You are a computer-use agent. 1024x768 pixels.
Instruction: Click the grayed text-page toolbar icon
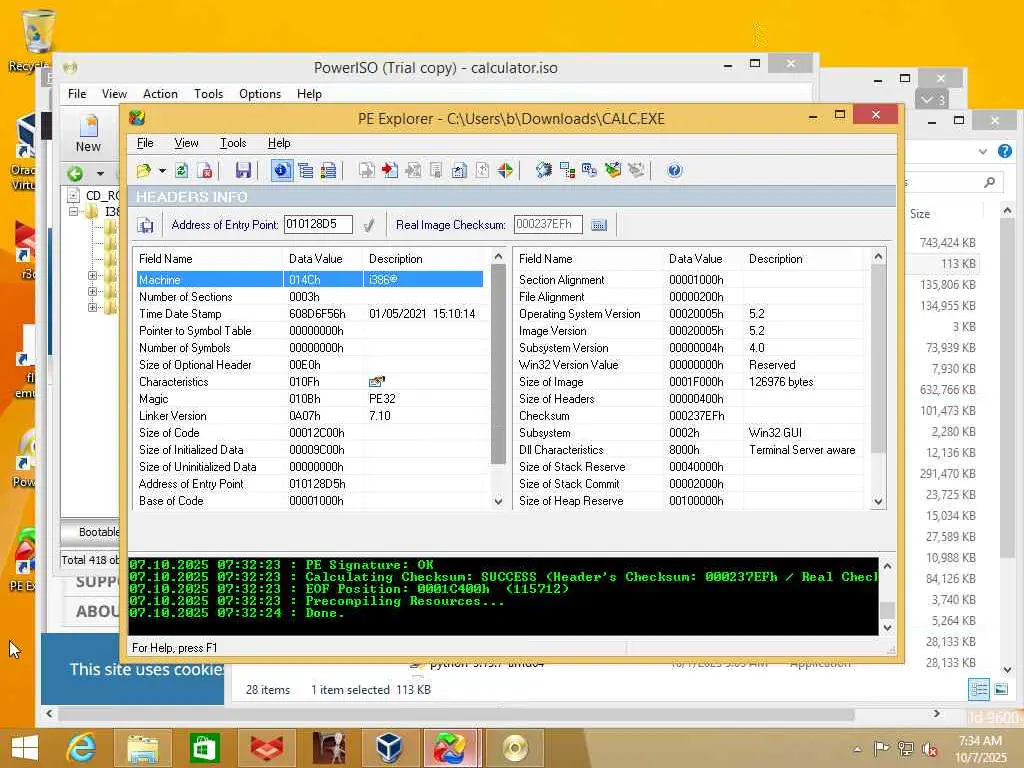coord(436,171)
